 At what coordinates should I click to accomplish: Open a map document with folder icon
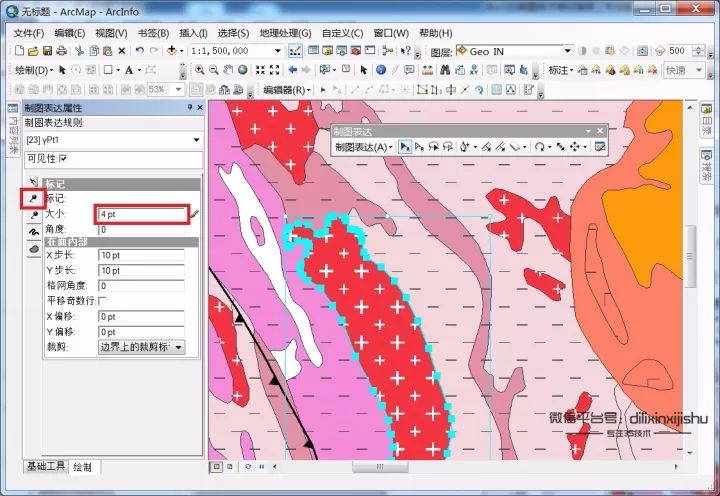[x=33, y=51]
